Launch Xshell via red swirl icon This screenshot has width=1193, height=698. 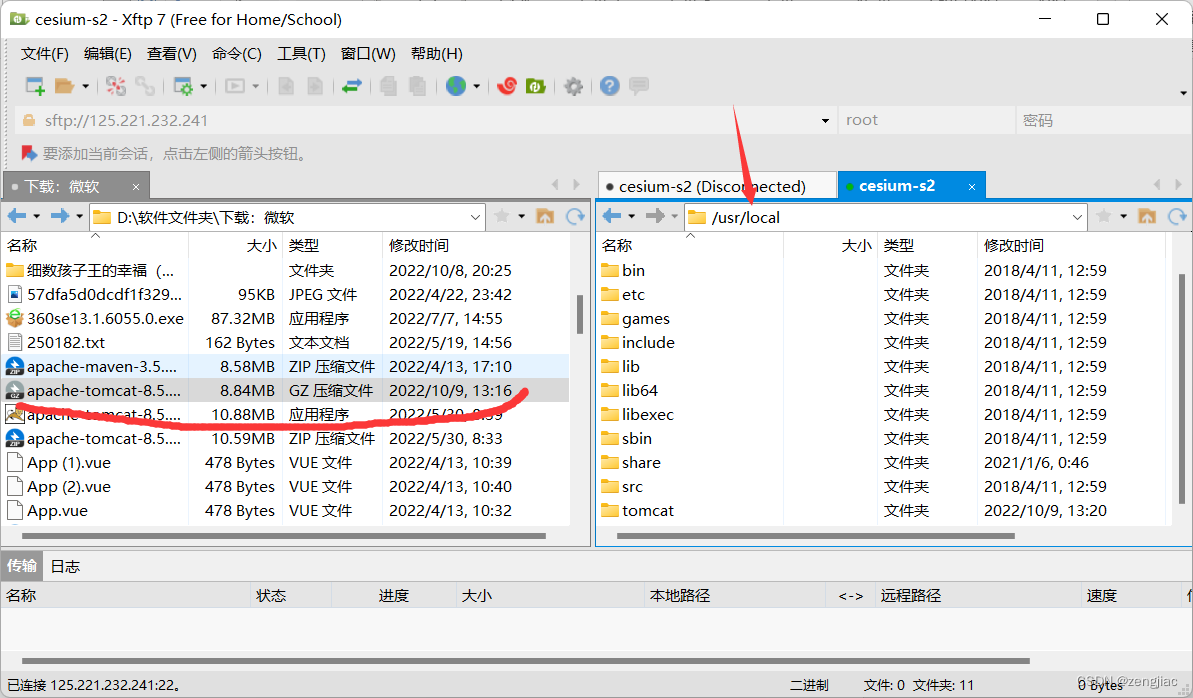[x=507, y=86]
